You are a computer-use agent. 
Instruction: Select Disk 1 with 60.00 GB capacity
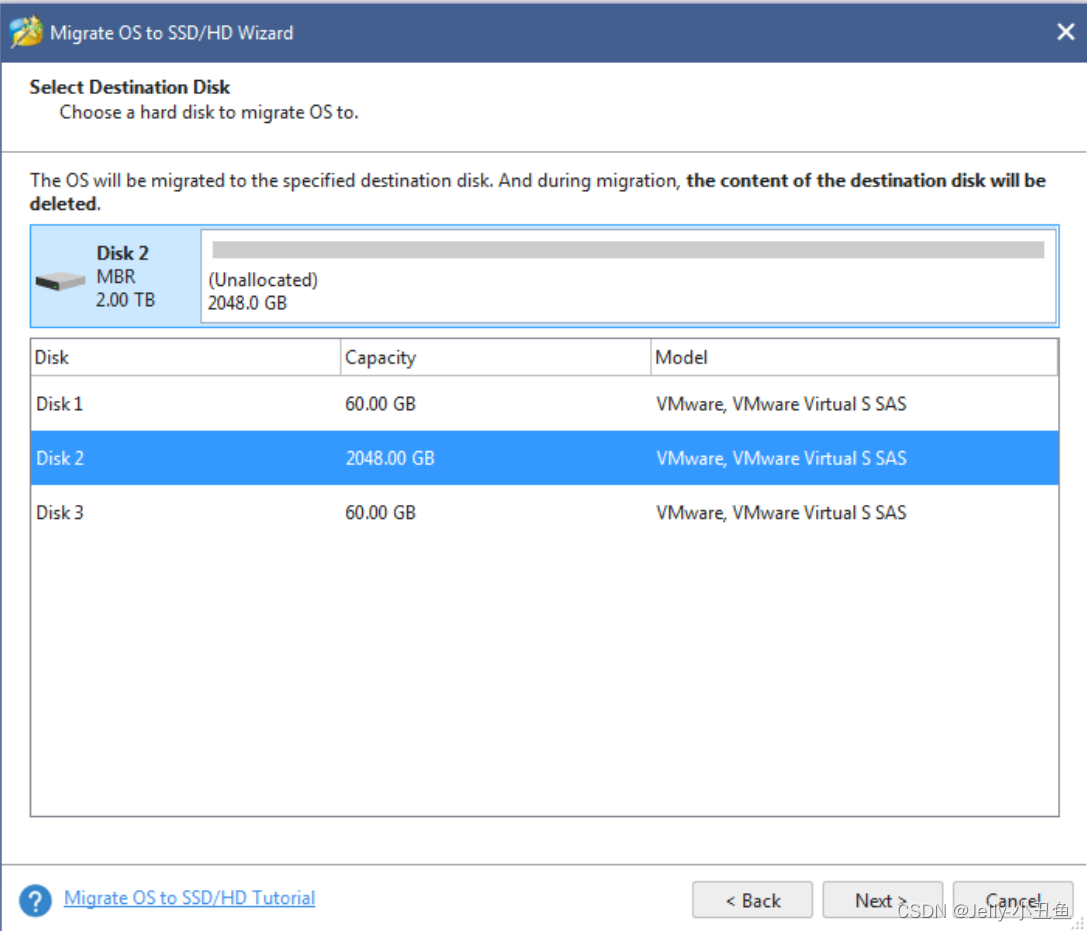click(x=300, y=404)
